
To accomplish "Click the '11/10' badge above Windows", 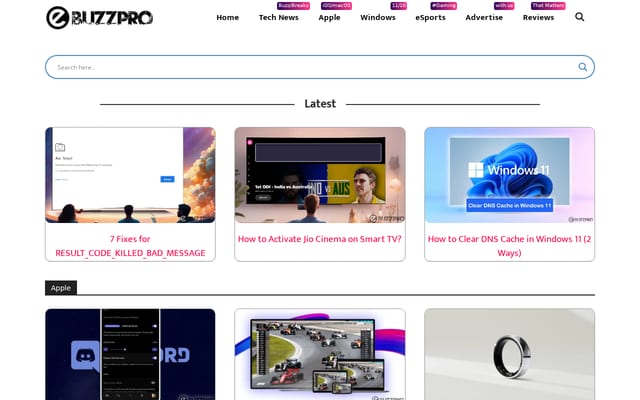I will pos(398,6).
